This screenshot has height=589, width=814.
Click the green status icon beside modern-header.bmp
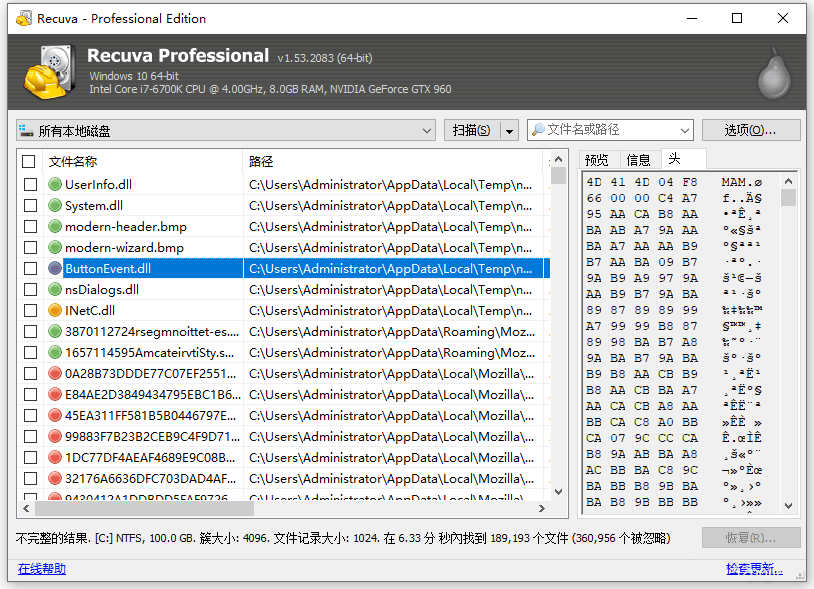pyautogui.click(x=55, y=226)
